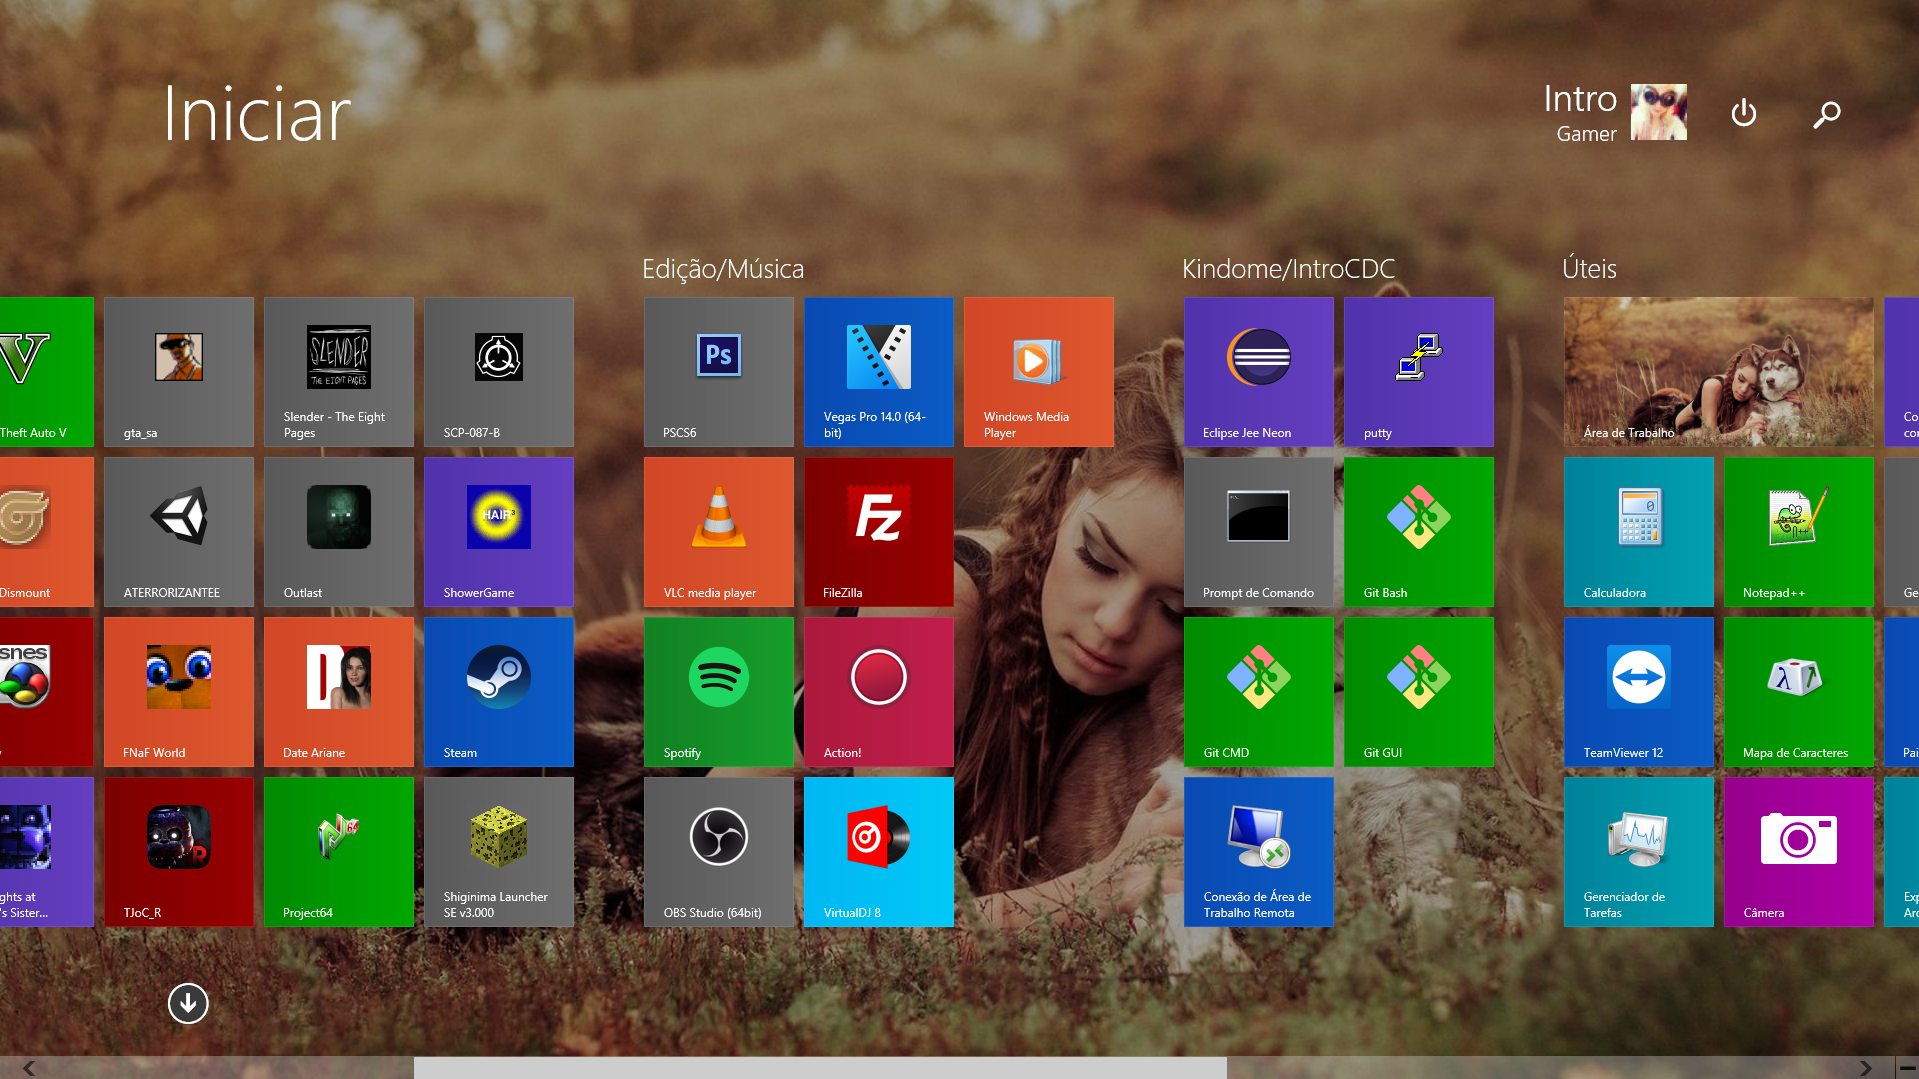Open Photoshop PSCS6 tile
This screenshot has width=1919, height=1079.
719,372
